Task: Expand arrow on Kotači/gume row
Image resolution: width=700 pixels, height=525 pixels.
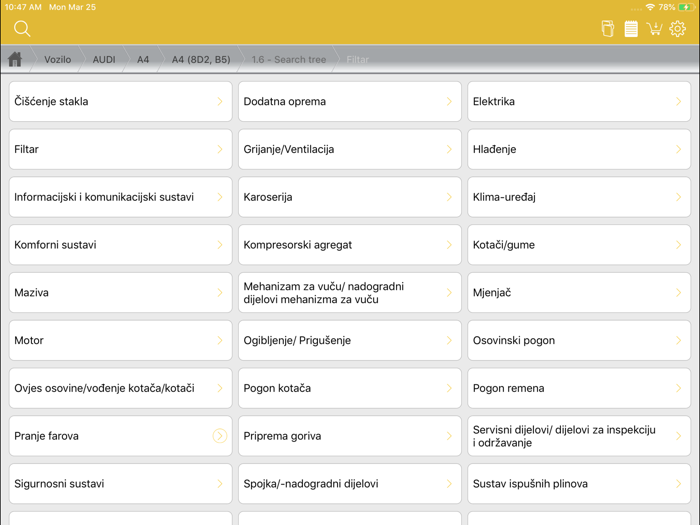Action: click(679, 245)
